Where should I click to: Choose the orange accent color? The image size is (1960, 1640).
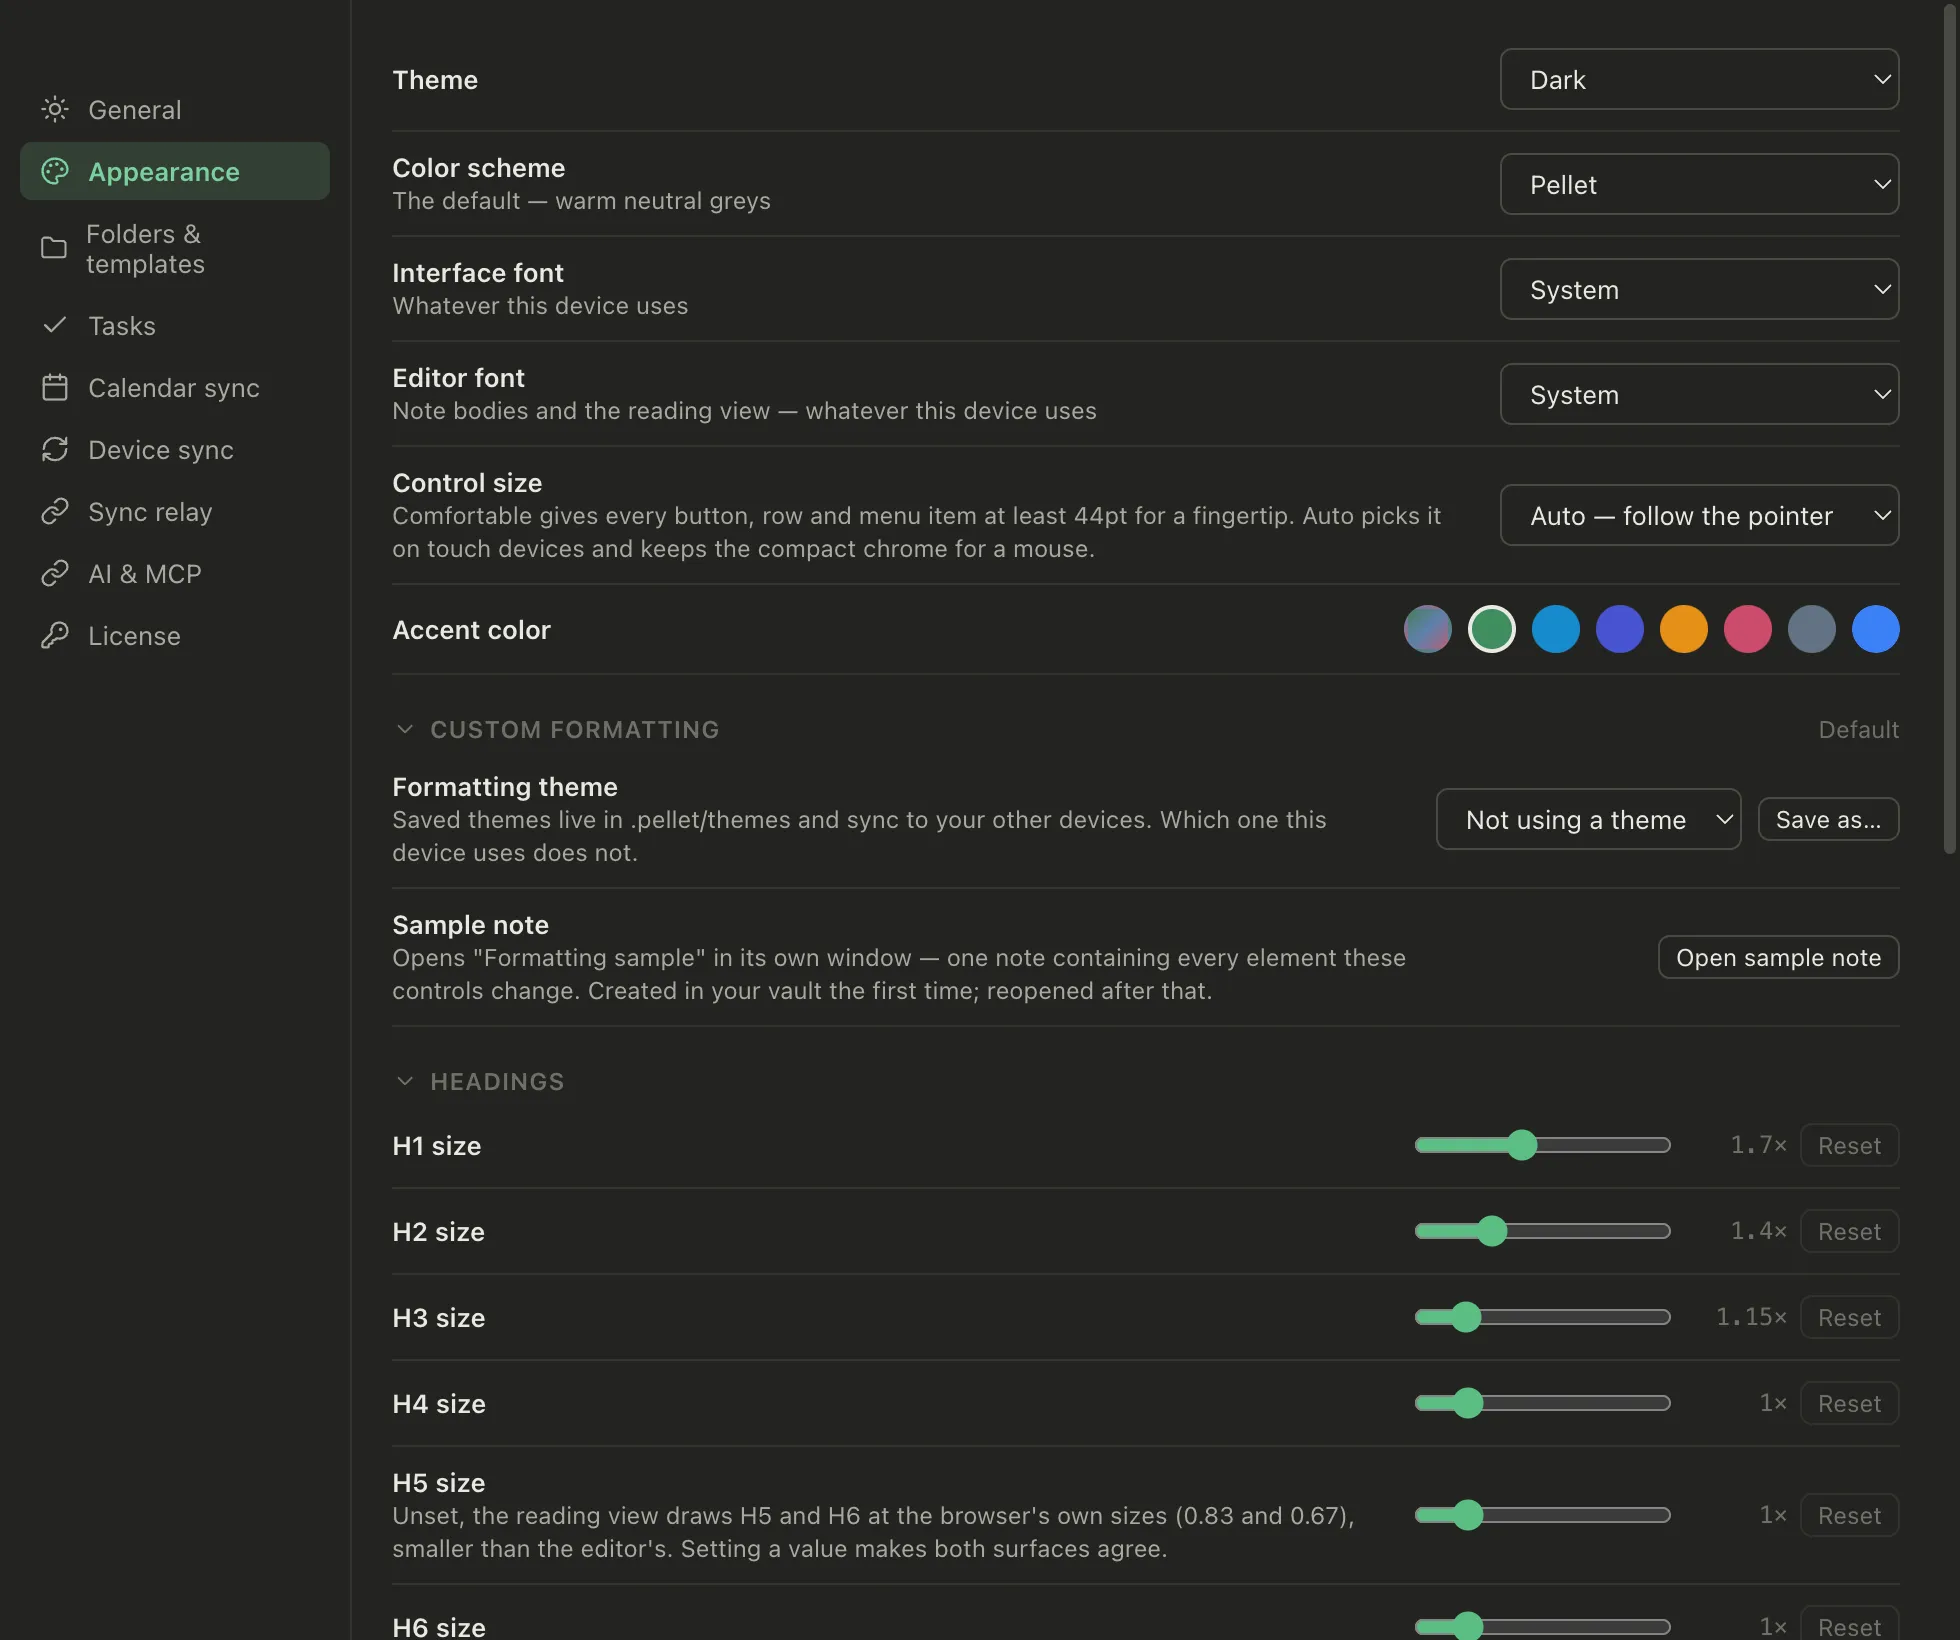click(x=1683, y=629)
